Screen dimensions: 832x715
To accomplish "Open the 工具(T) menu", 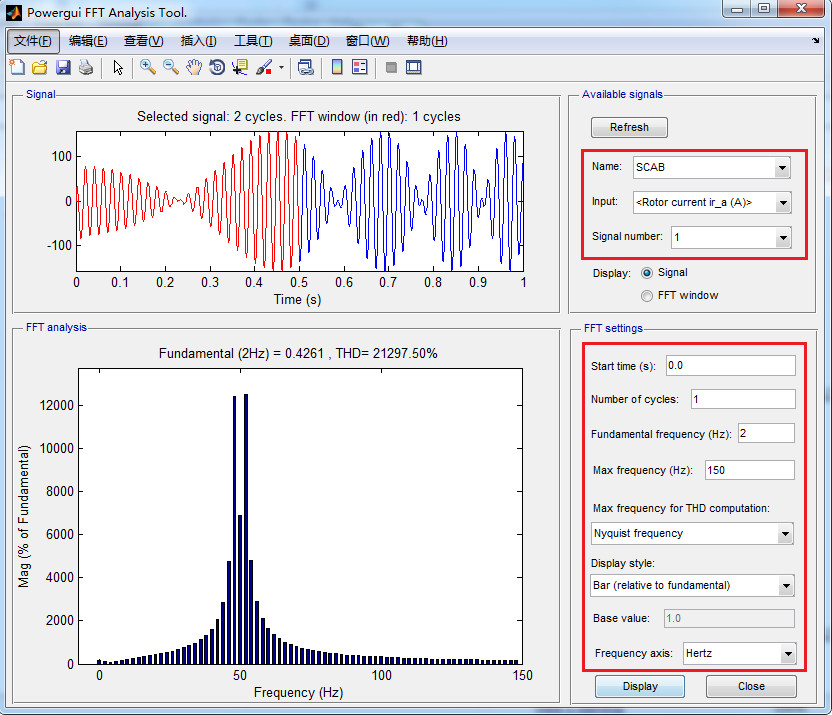I will [x=253, y=41].
